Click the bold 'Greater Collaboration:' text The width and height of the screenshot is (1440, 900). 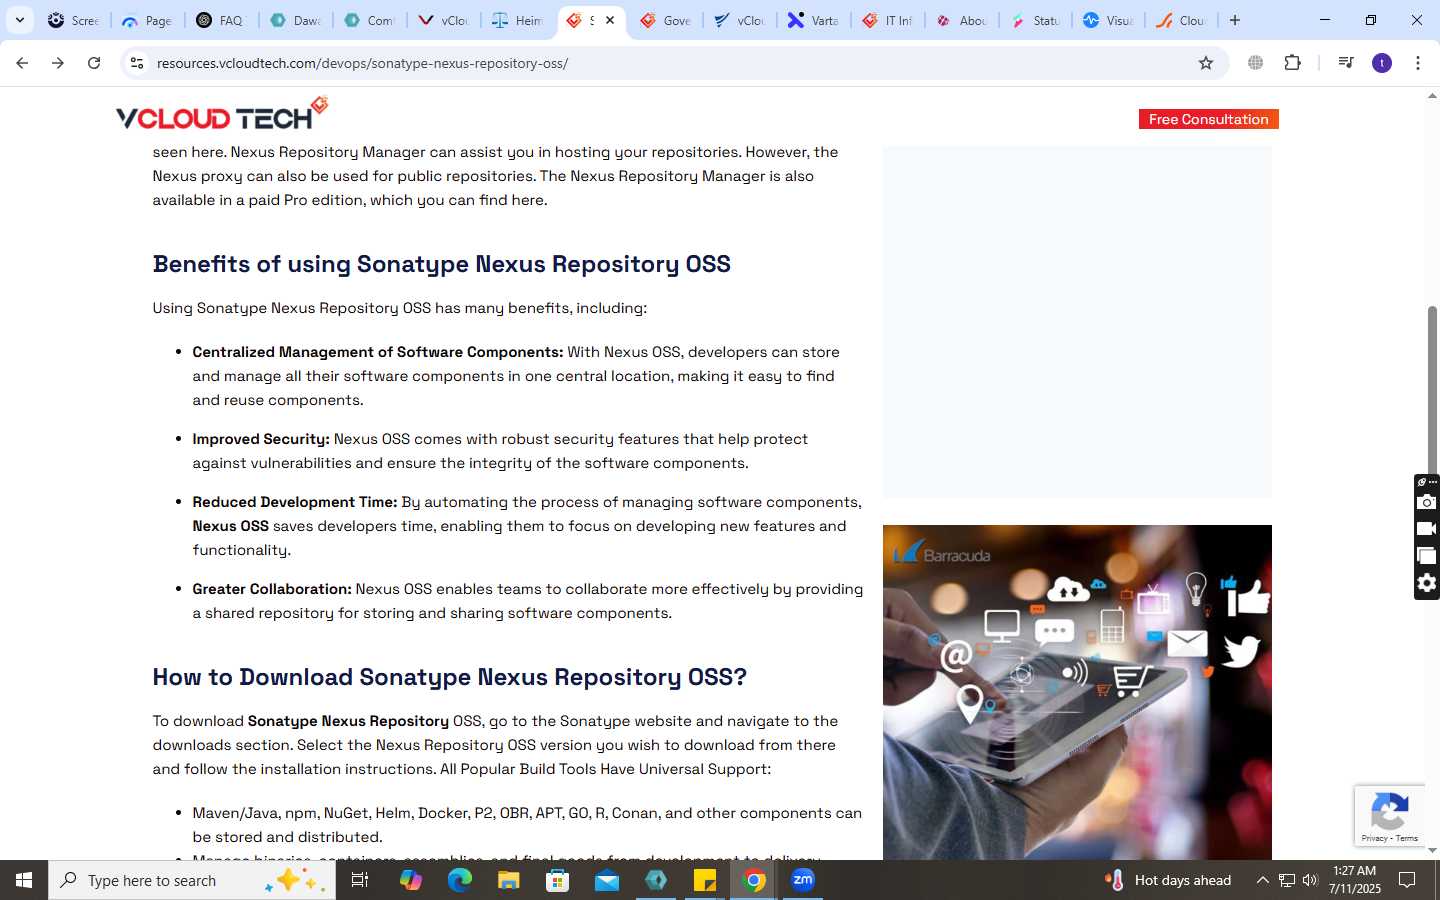point(272,589)
